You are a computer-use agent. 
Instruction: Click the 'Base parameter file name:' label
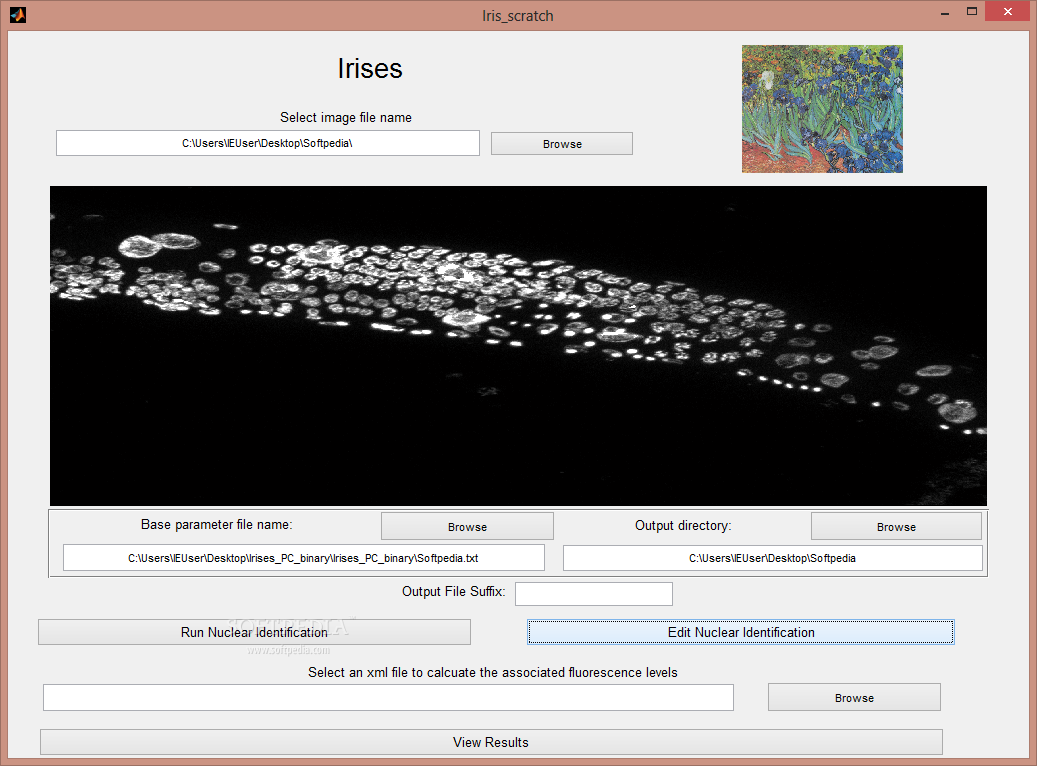tap(217, 525)
